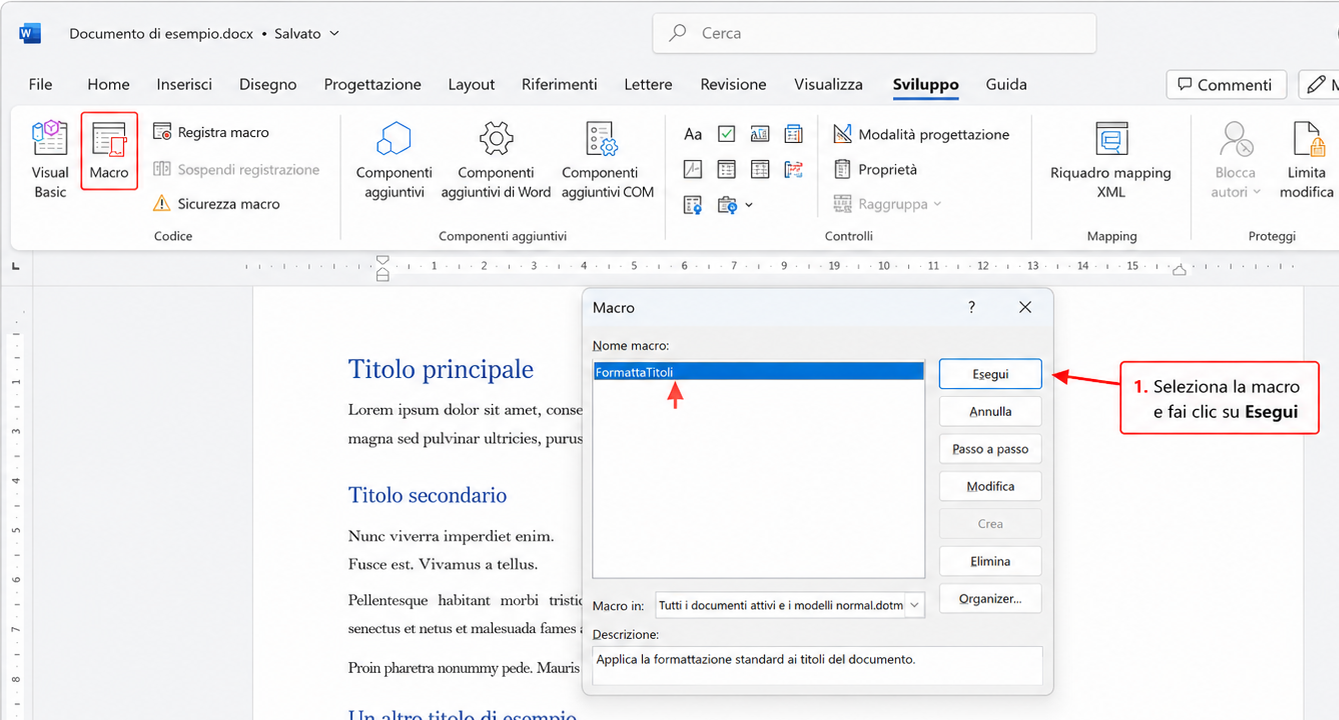Switch to the Inserisci tab

click(184, 84)
